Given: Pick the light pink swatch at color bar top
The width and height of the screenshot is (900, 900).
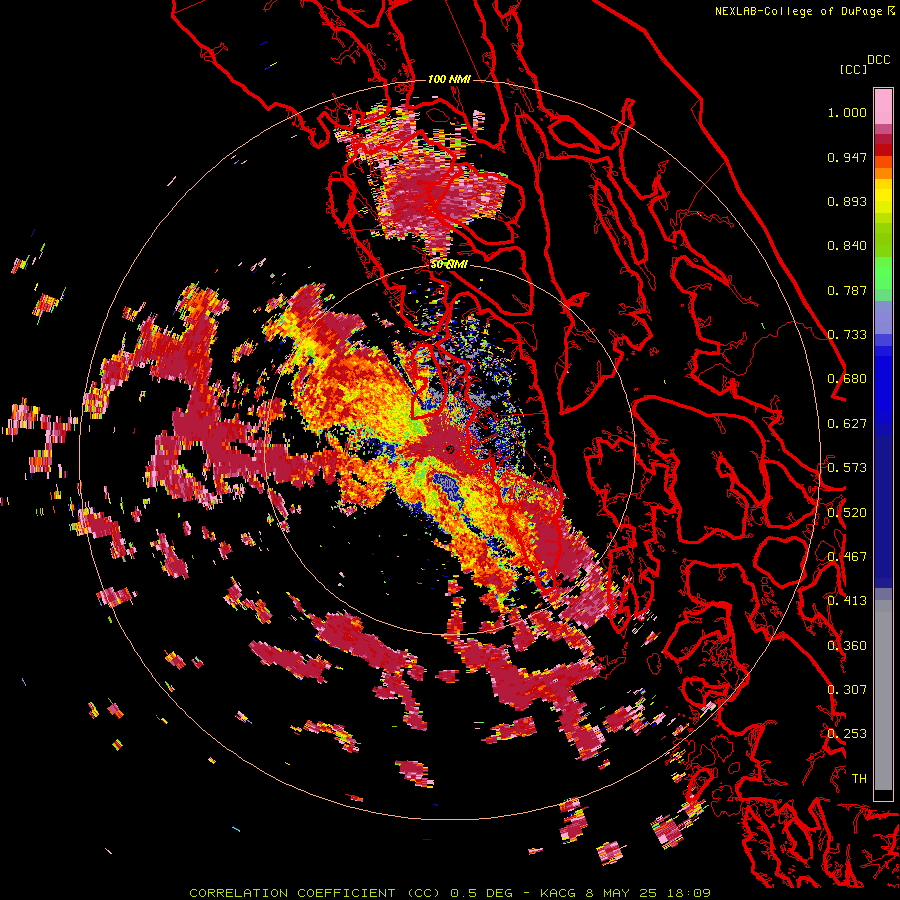Looking at the screenshot, I should coord(883,106).
